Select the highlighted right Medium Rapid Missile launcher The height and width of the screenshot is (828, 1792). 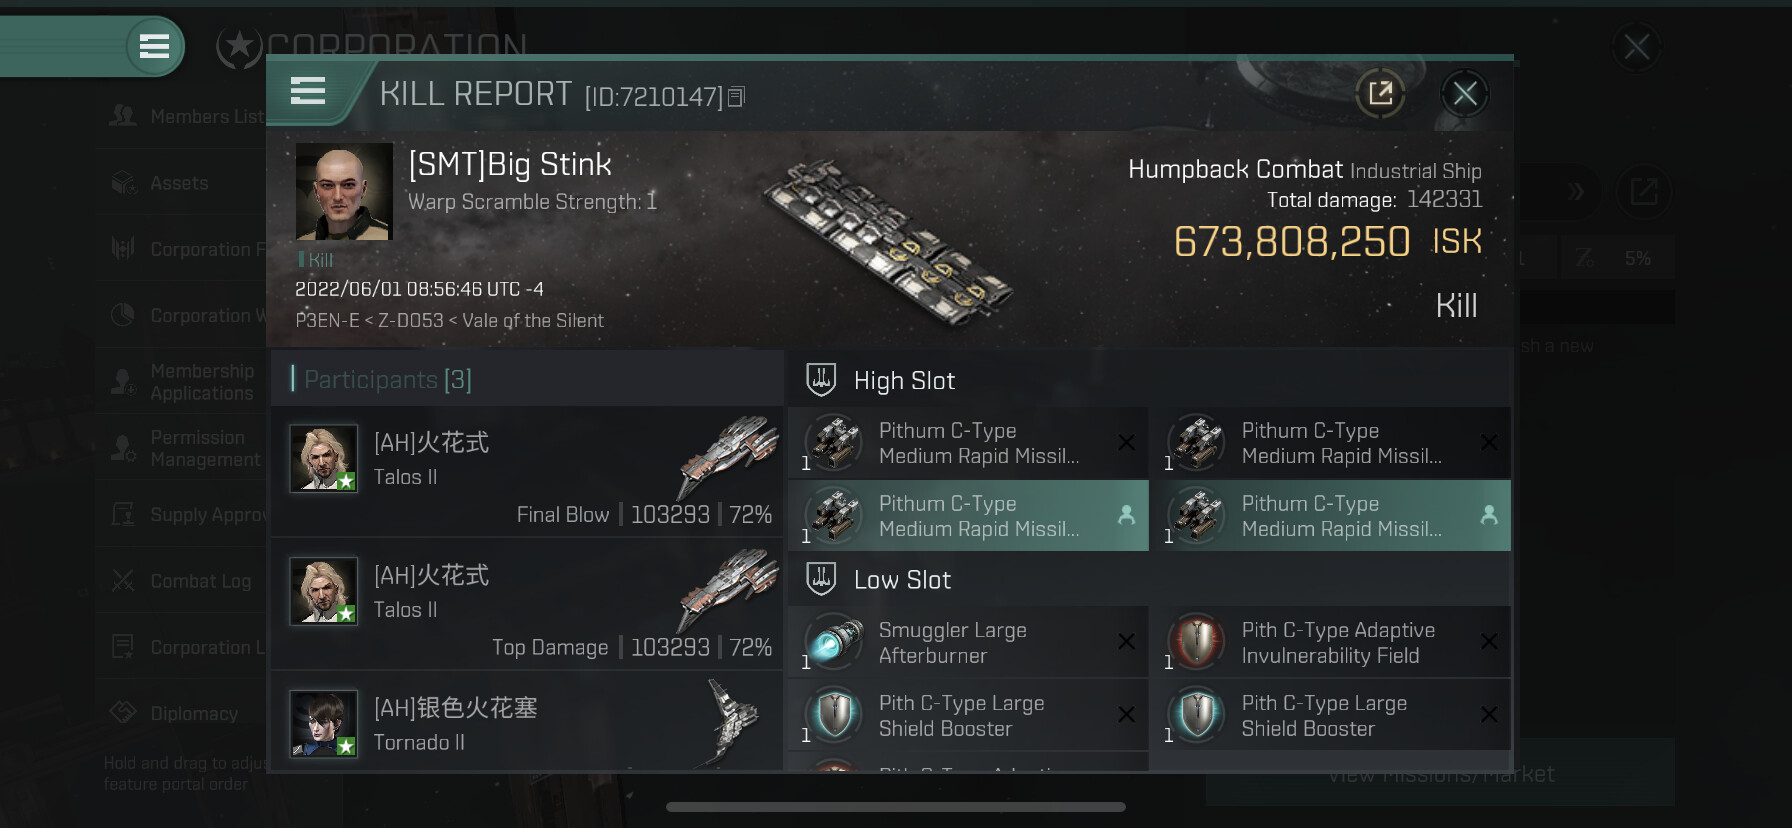coord(1330,516)
